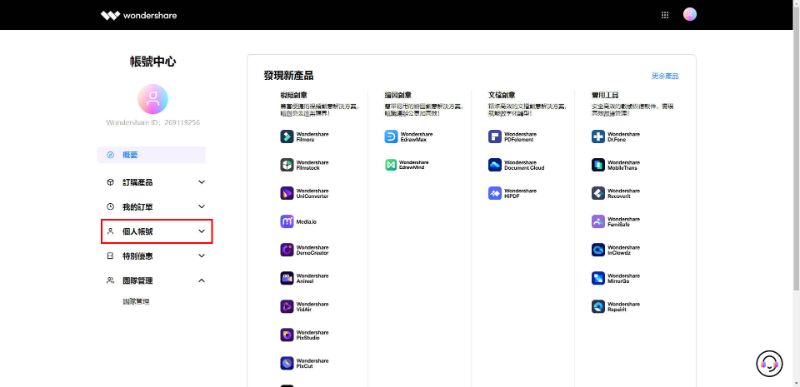Collapse the 團隊管理 section chevron
Image resolution: width=800 pixels, height=387 pixels.
(x=202, y=280)
